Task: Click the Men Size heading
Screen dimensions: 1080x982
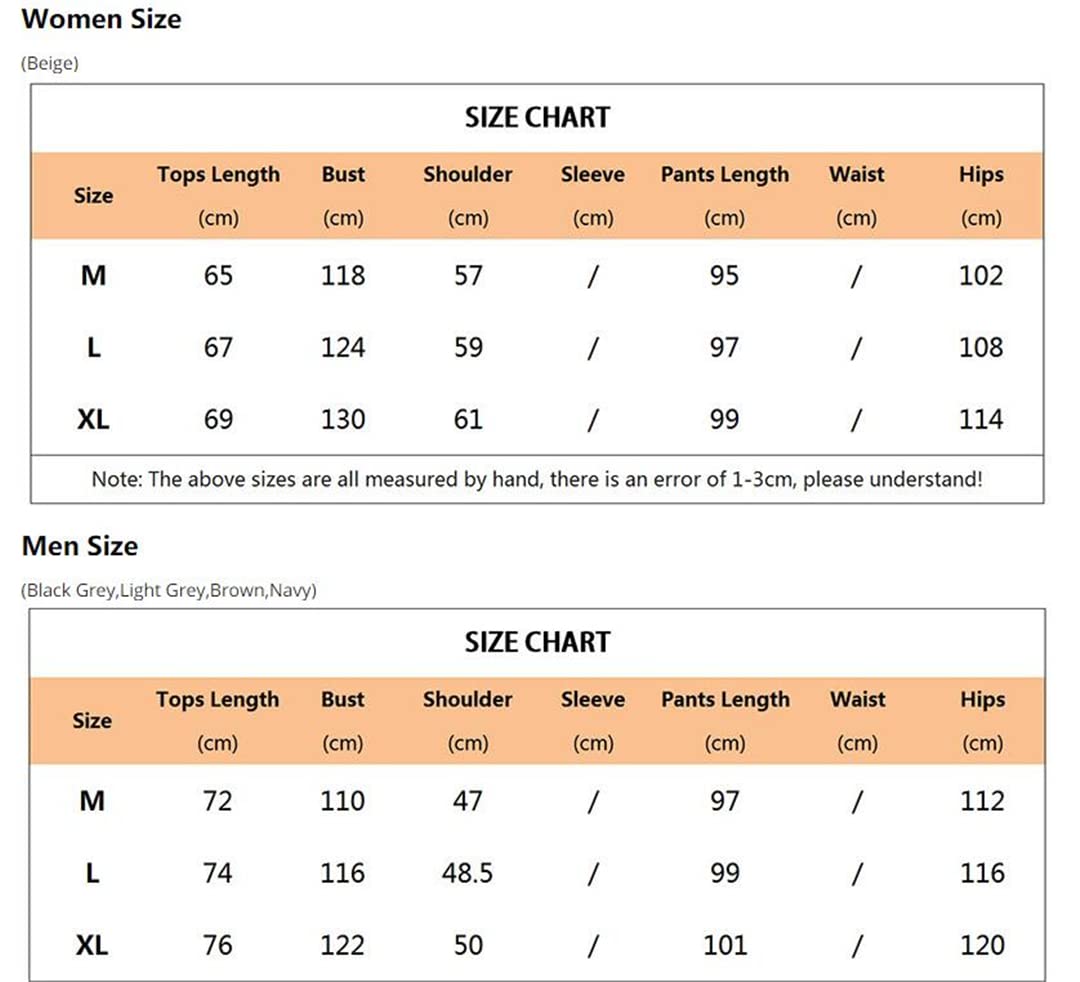Action: point(80,546)
